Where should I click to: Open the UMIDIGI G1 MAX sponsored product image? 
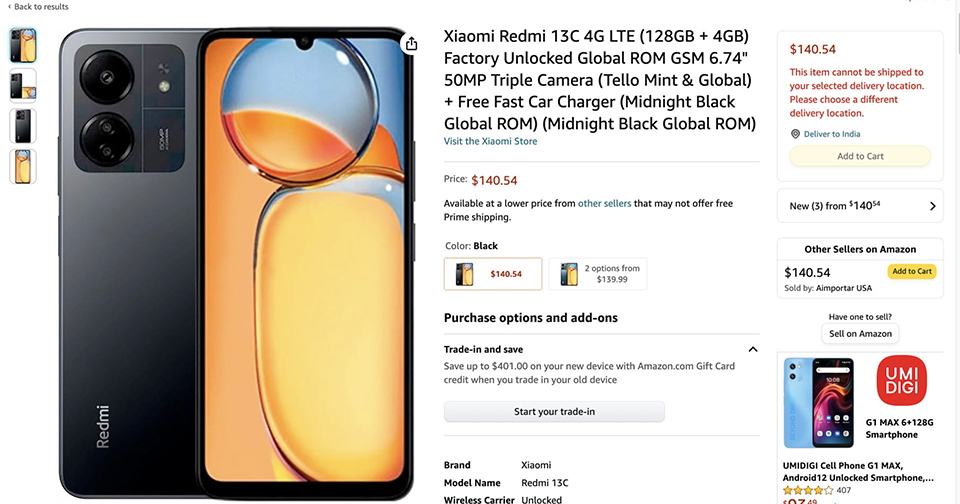coord(817,402)
